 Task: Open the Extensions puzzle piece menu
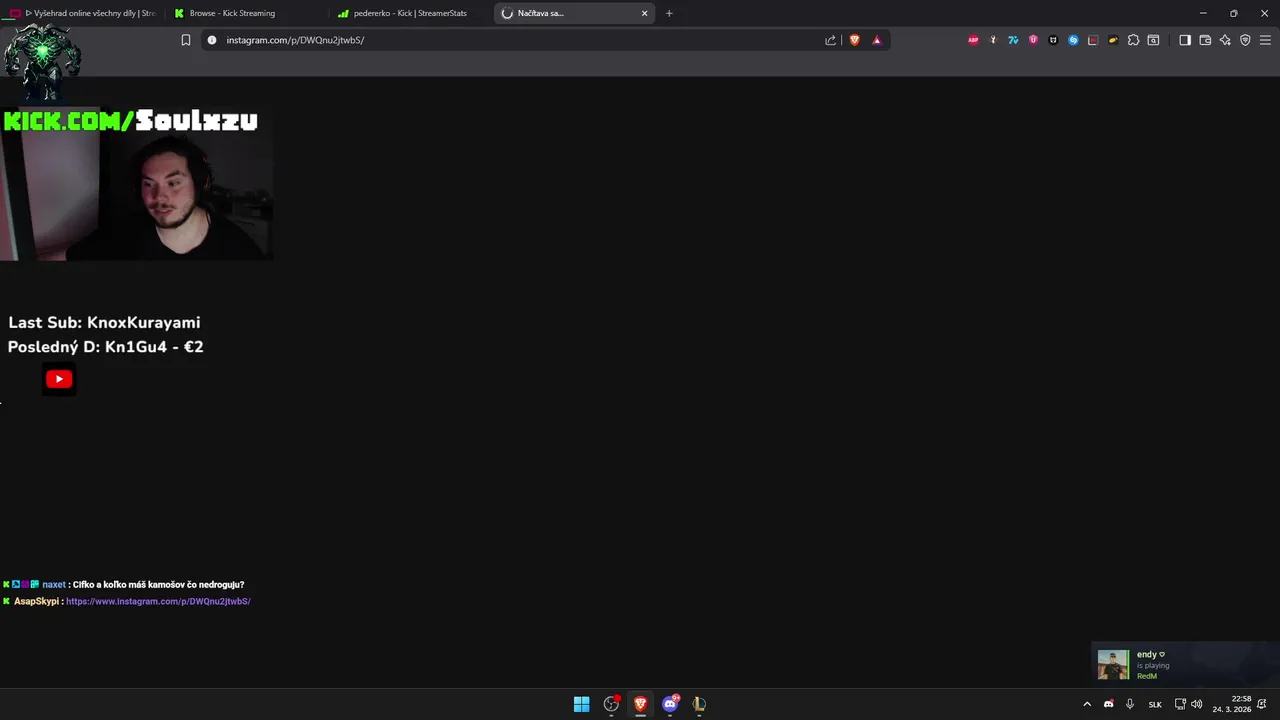pyautogui.click(x=1133, y=40)
